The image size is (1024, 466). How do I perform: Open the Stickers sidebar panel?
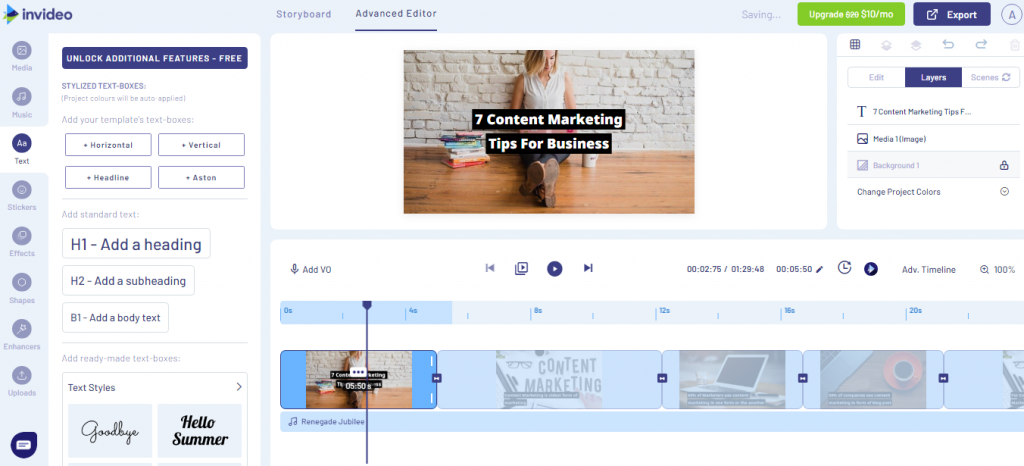22,195
